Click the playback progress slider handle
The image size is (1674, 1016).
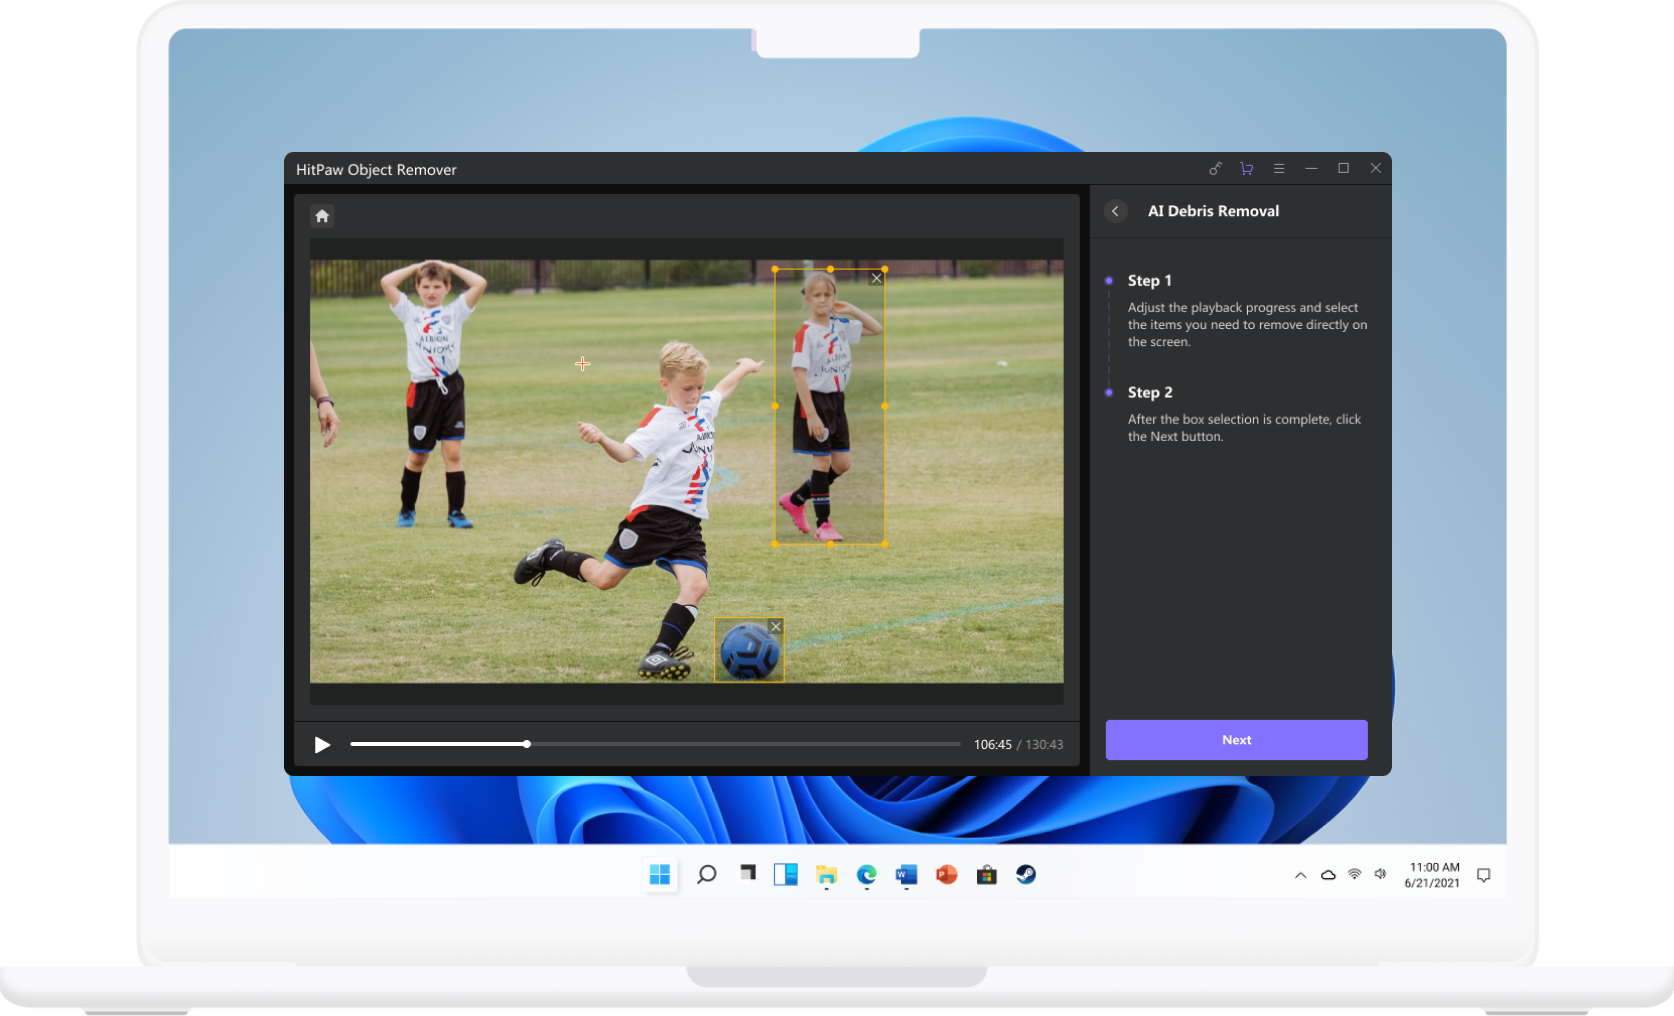(526, 744)
